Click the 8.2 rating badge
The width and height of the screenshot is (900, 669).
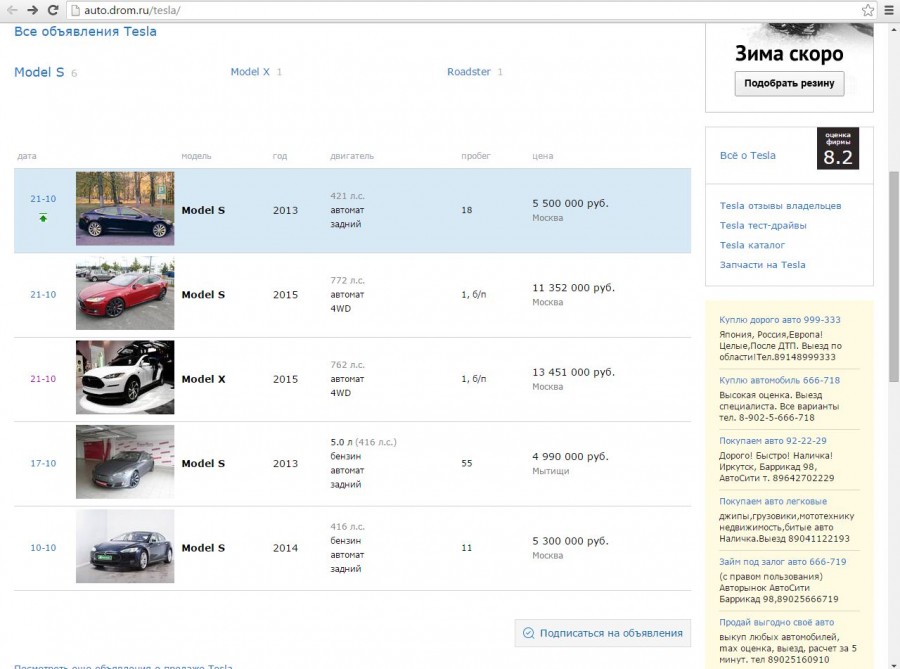pos(837,149)
